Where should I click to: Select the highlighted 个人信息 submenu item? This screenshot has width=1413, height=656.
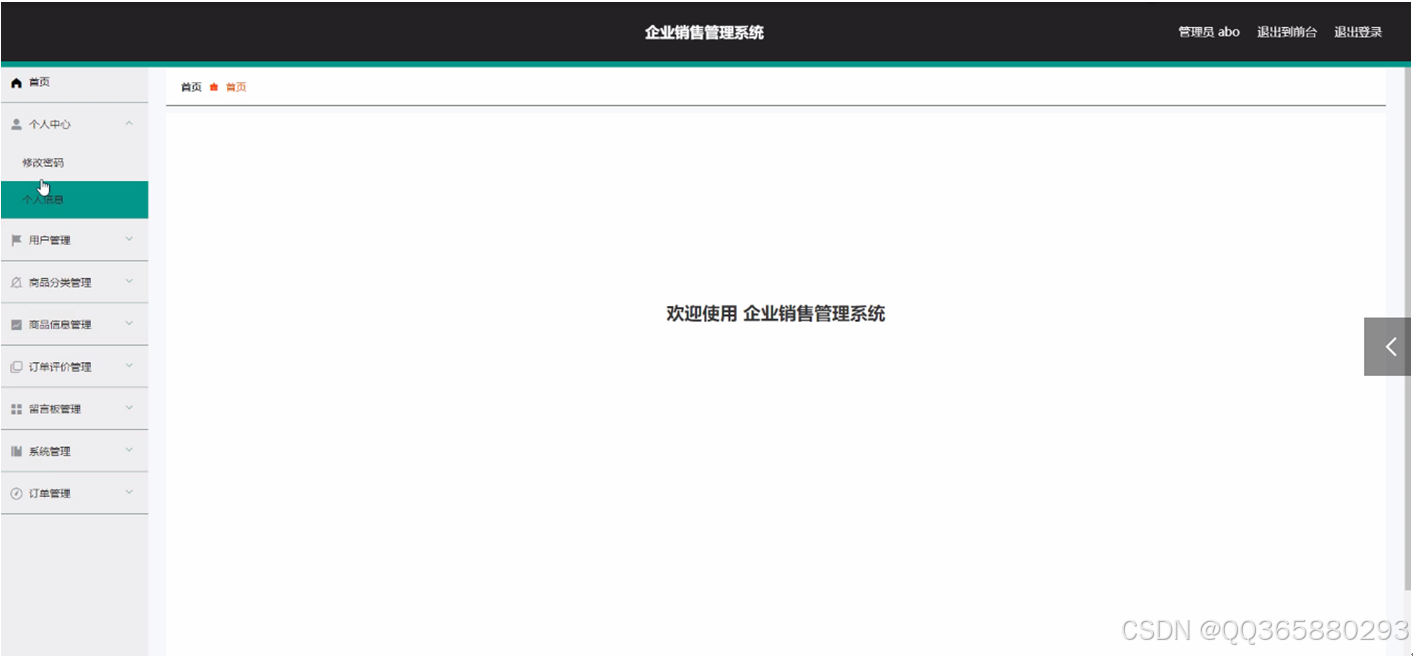pos(74,200)
